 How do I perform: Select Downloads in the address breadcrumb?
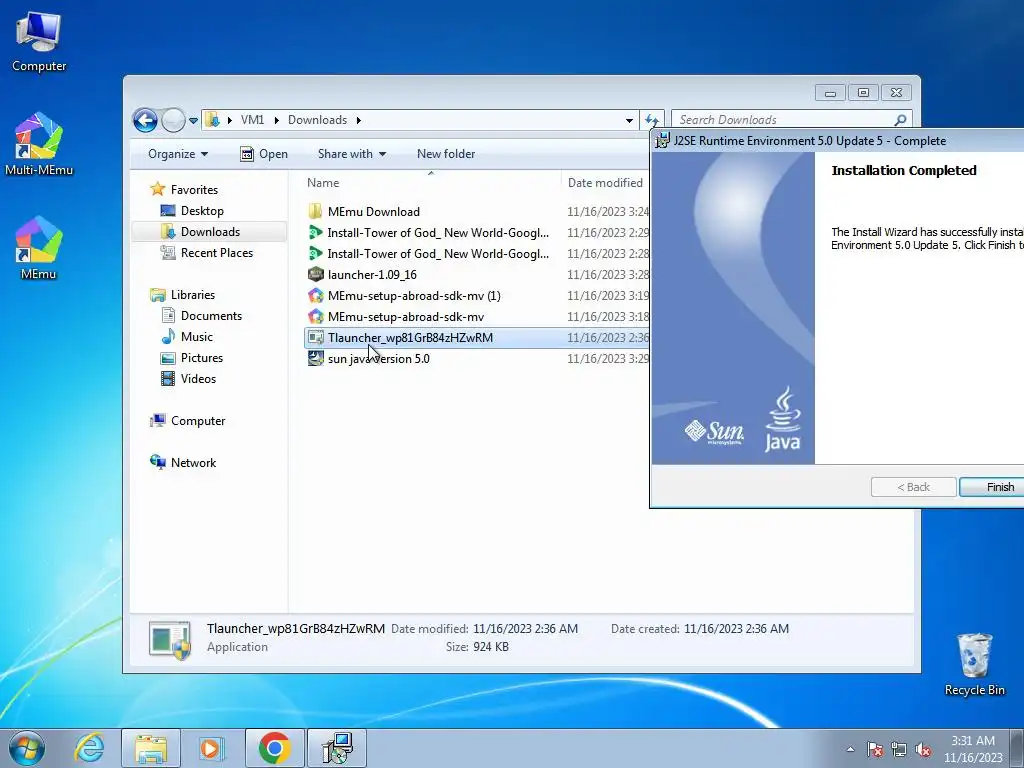pyautogui.click(x=317, y=120)
